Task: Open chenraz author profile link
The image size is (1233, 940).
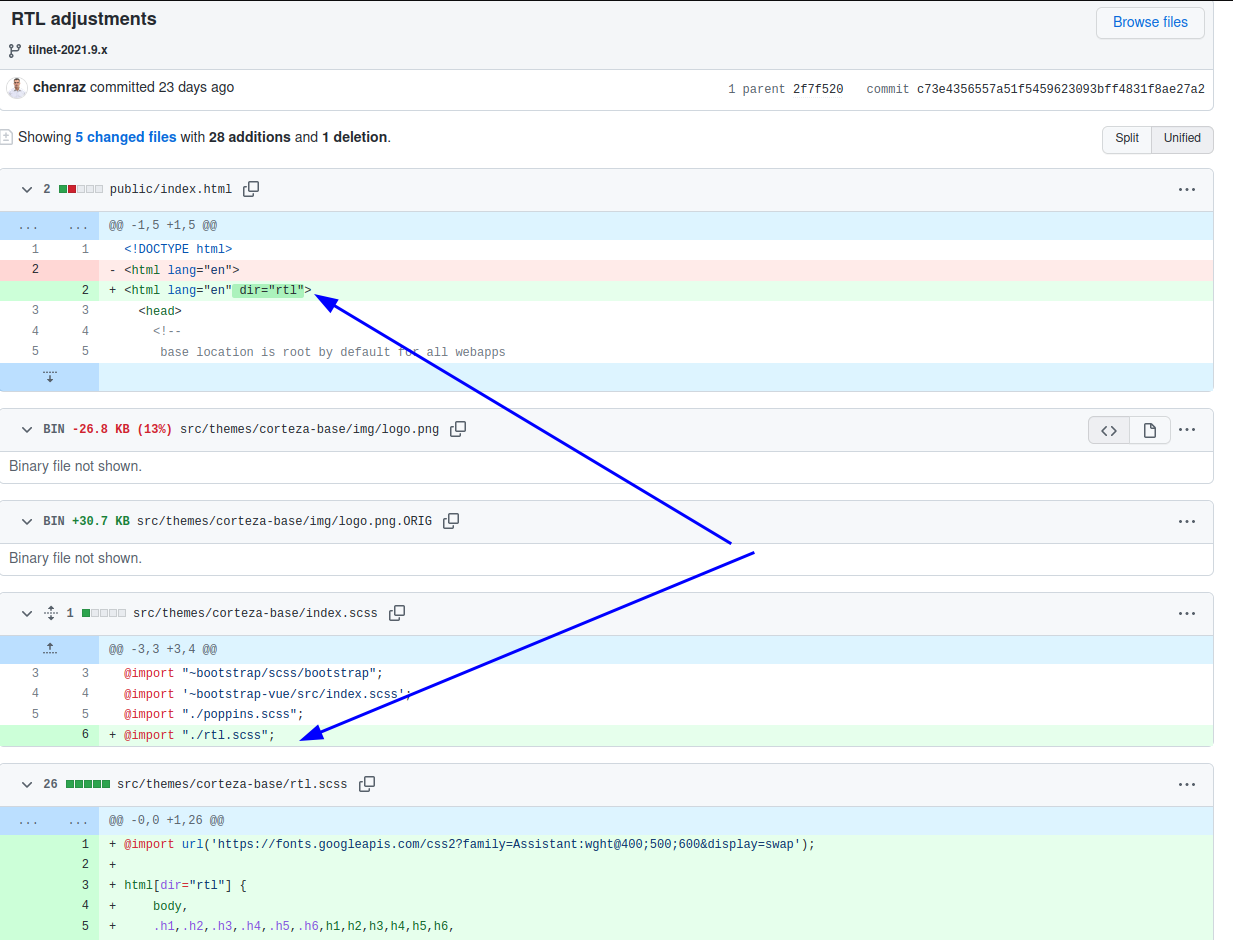Action: point(59,87)
